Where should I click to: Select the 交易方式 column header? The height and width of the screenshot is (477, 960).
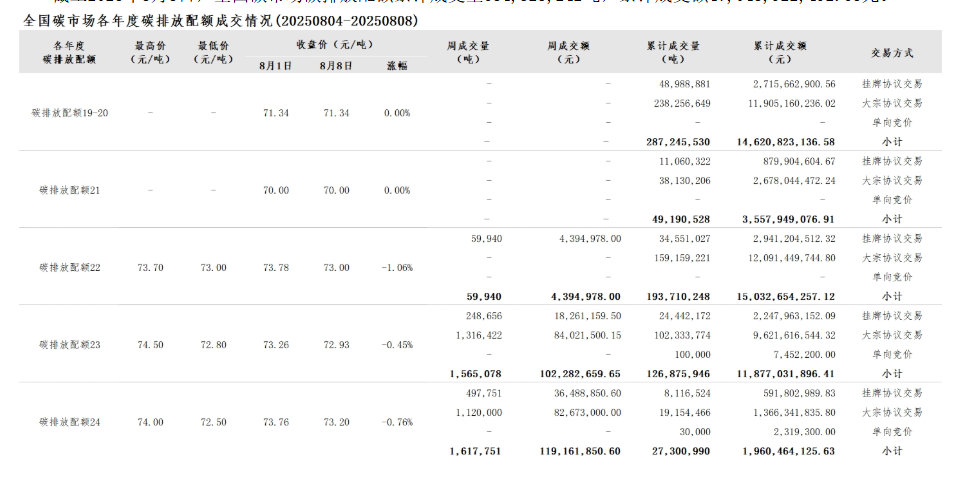[891, 52]
